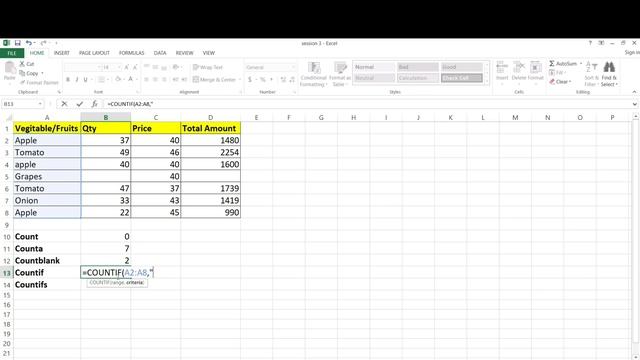This screenshot has width=640, height=360.
Task: Toggle Wrap Text
Action: pos(208,67)
